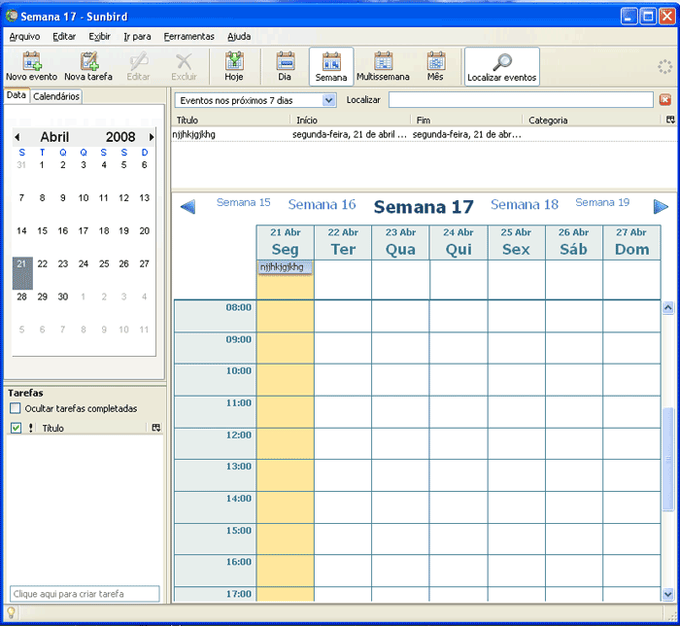Create a new event with Novo evento

[32, 66]
